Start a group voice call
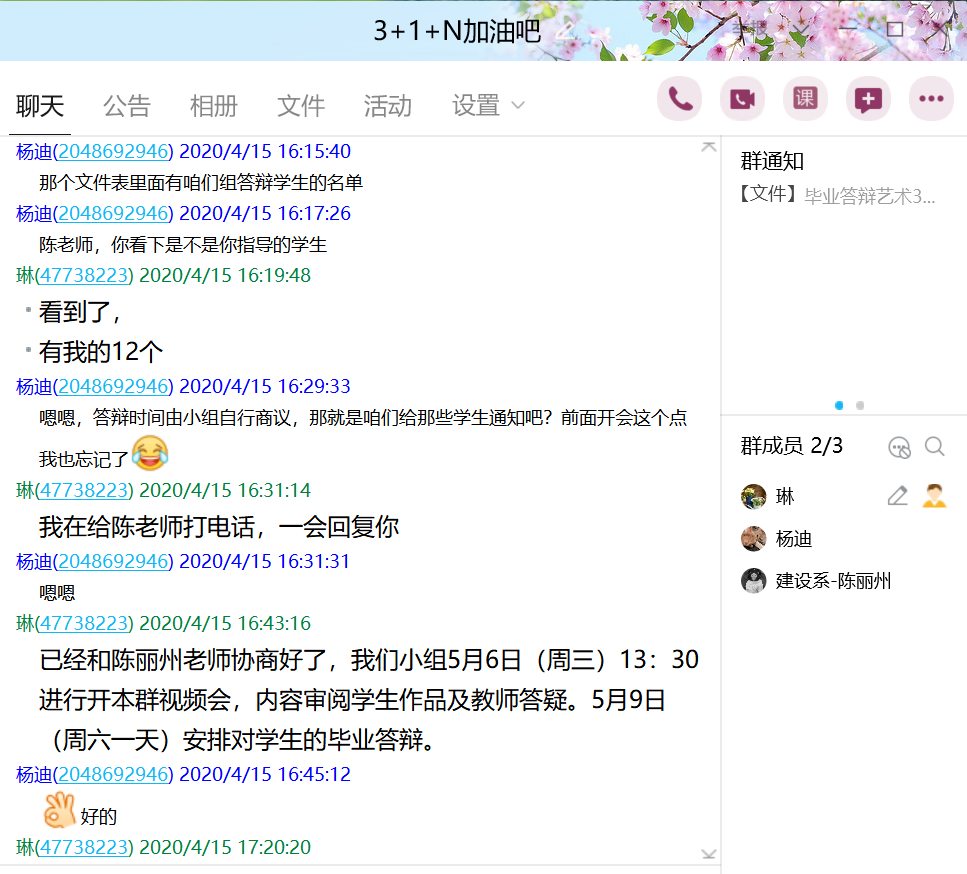Screen dimensions: 967x874 click(680, 99)
